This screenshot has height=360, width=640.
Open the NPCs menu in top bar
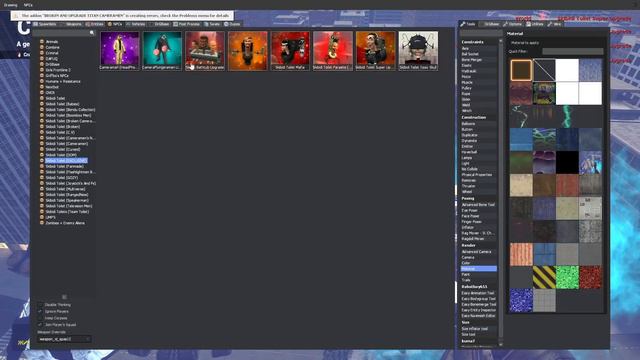[28, 5]
